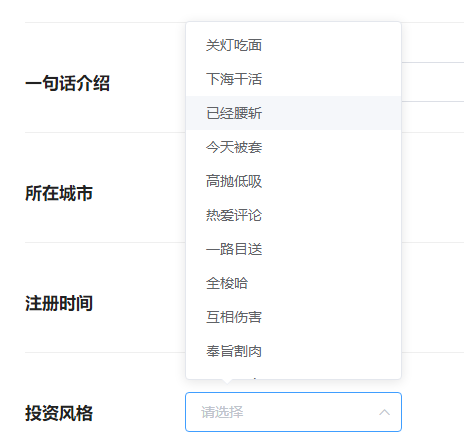The height and width of the screenshot is (437, 464).
Task: Click the 投资风格 field label
Action: tap(59, 413)
